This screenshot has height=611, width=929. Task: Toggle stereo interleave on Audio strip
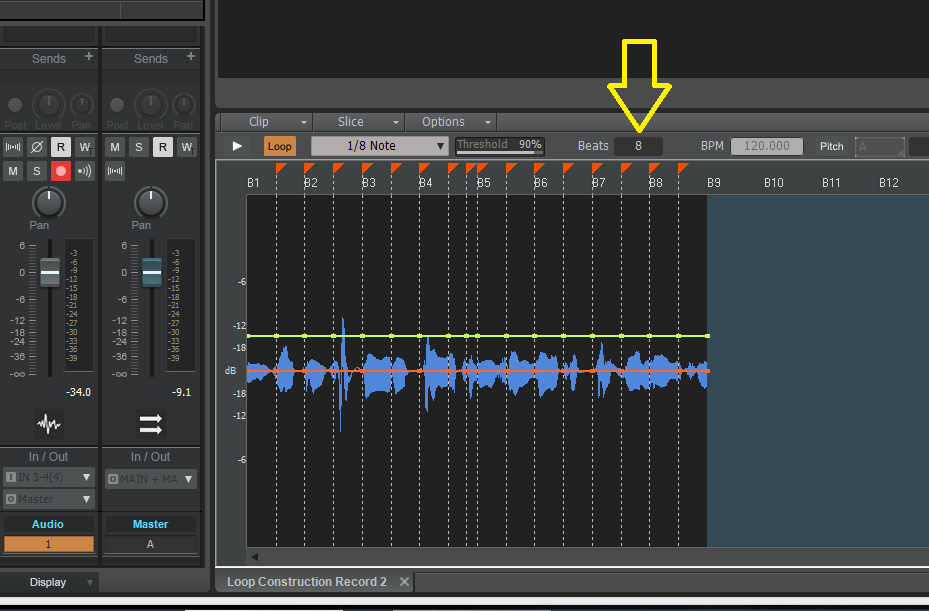point(13,147)
